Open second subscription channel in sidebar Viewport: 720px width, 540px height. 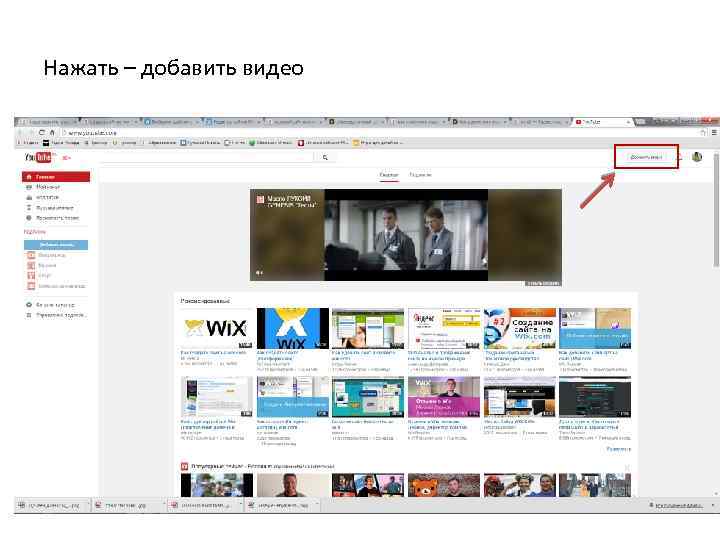pos(42,265)
